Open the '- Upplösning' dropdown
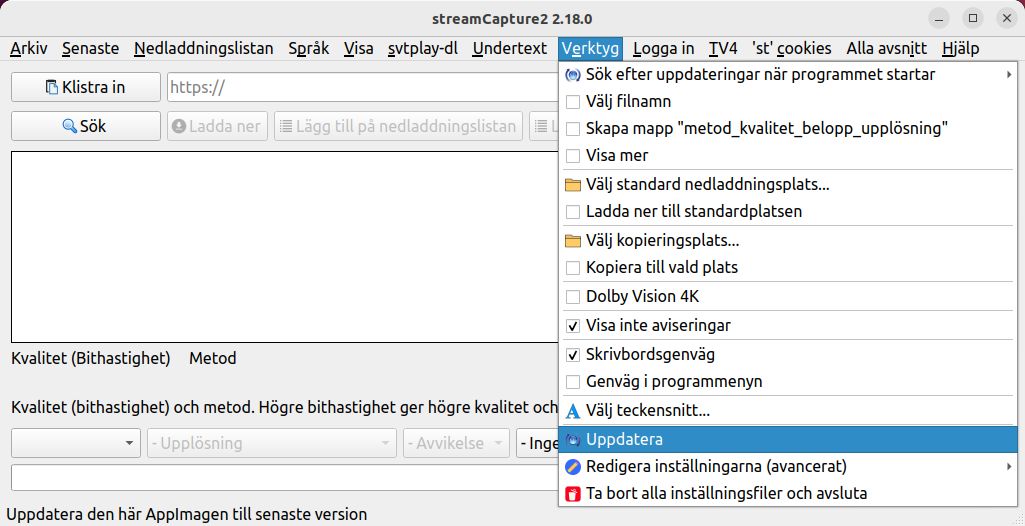The width and height of the screenshot is (1025, 526). tap(272, 444)
